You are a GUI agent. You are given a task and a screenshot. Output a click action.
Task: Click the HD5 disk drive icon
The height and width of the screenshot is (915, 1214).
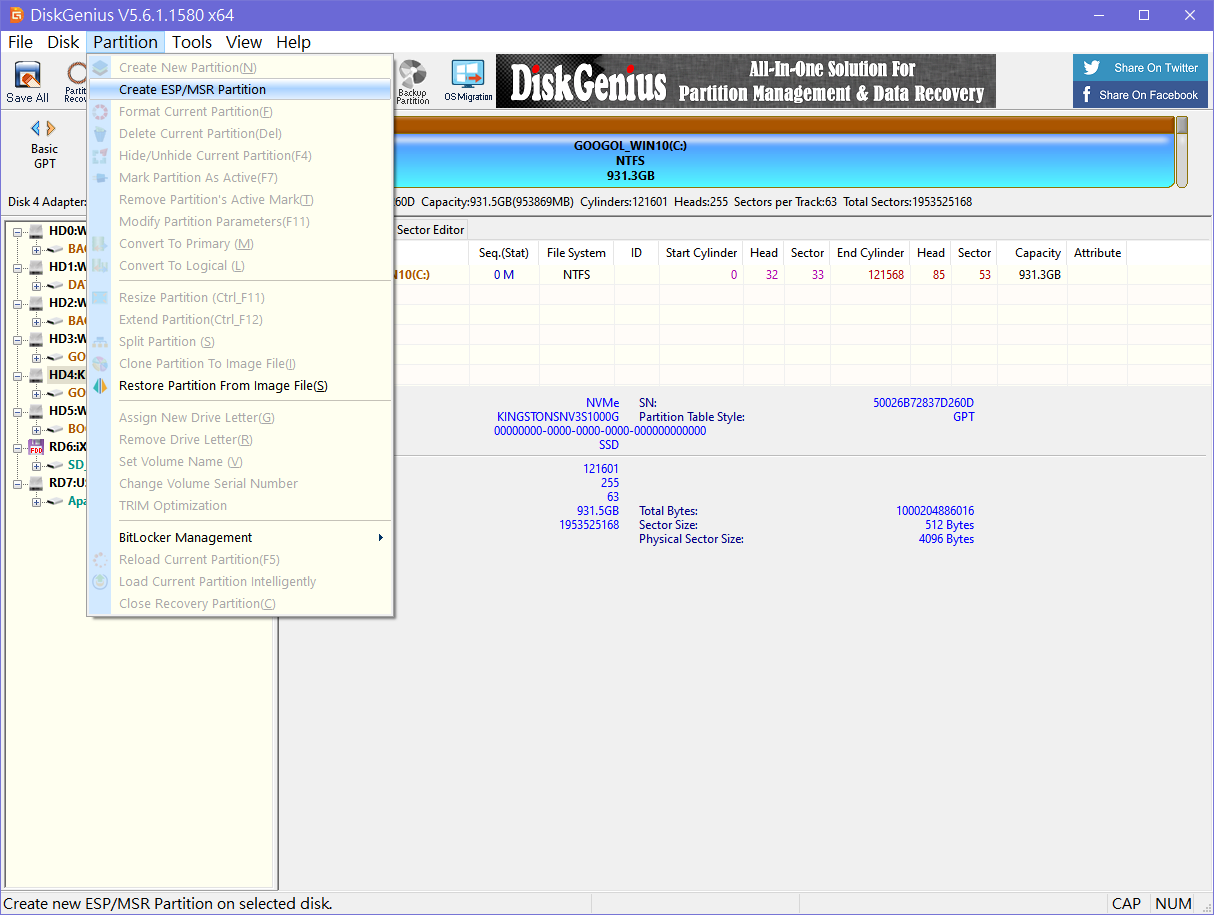pyautogui.click(x=36, y=411)
